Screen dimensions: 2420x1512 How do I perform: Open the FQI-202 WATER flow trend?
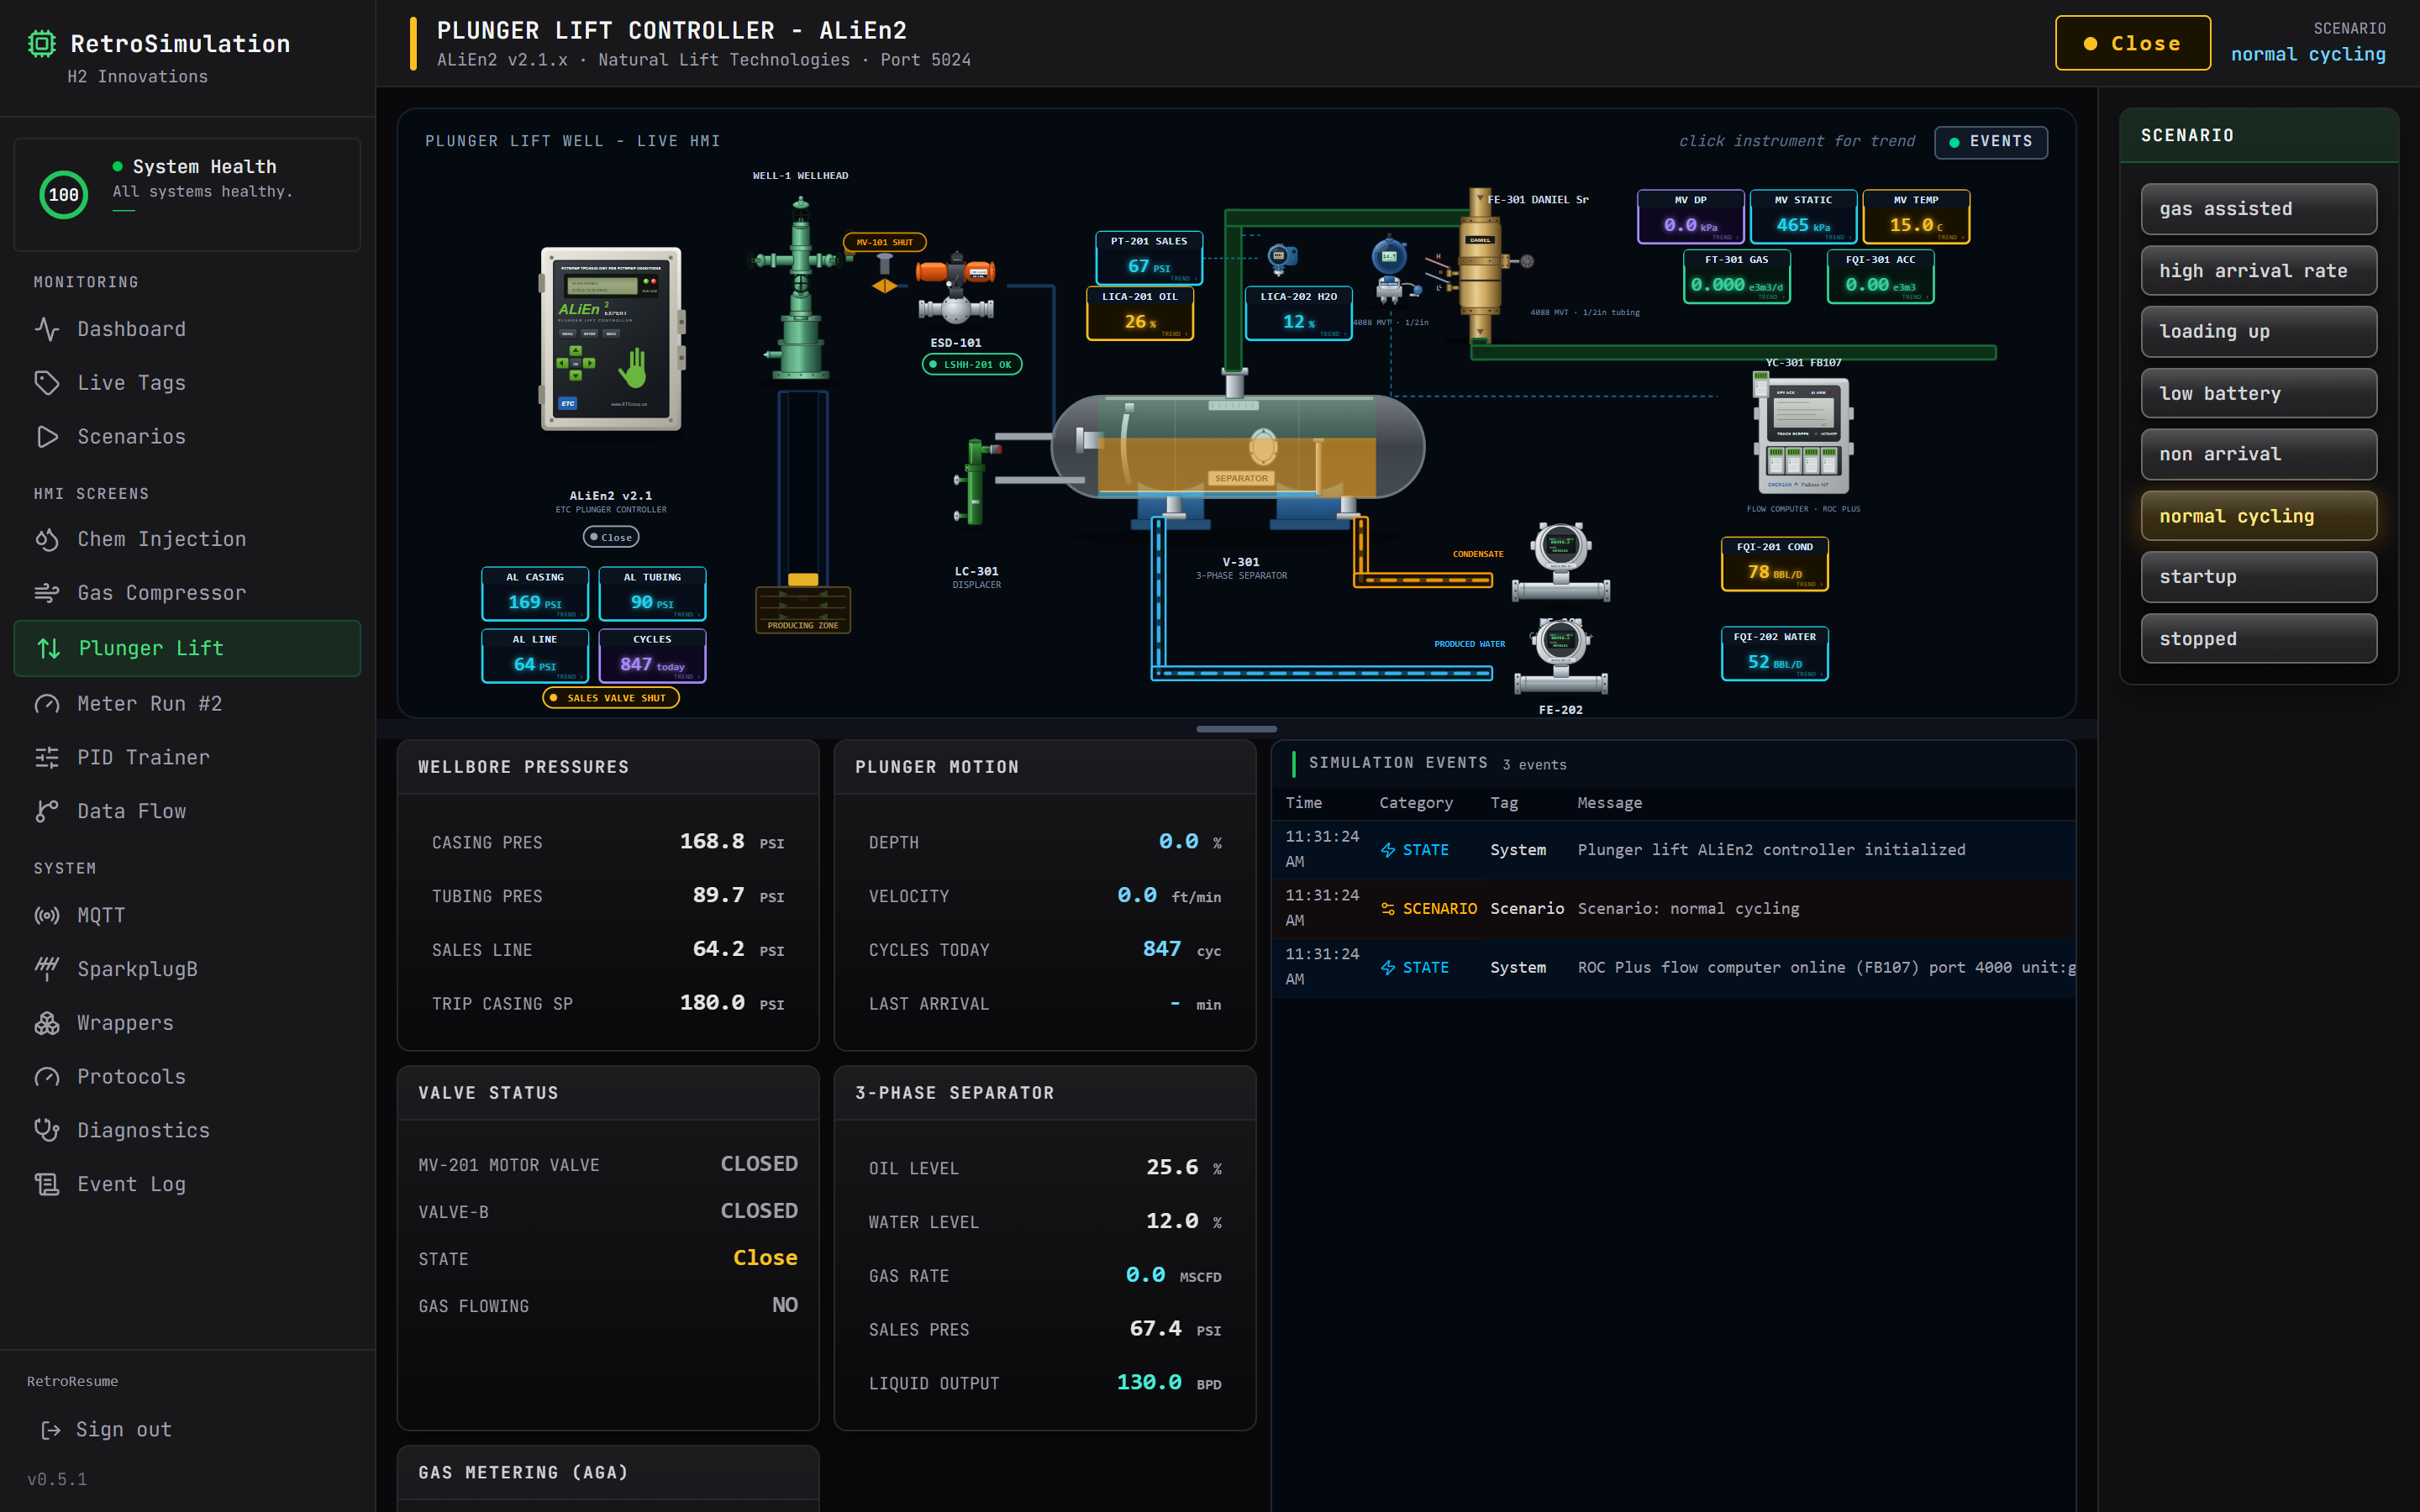coord(1774,654)
